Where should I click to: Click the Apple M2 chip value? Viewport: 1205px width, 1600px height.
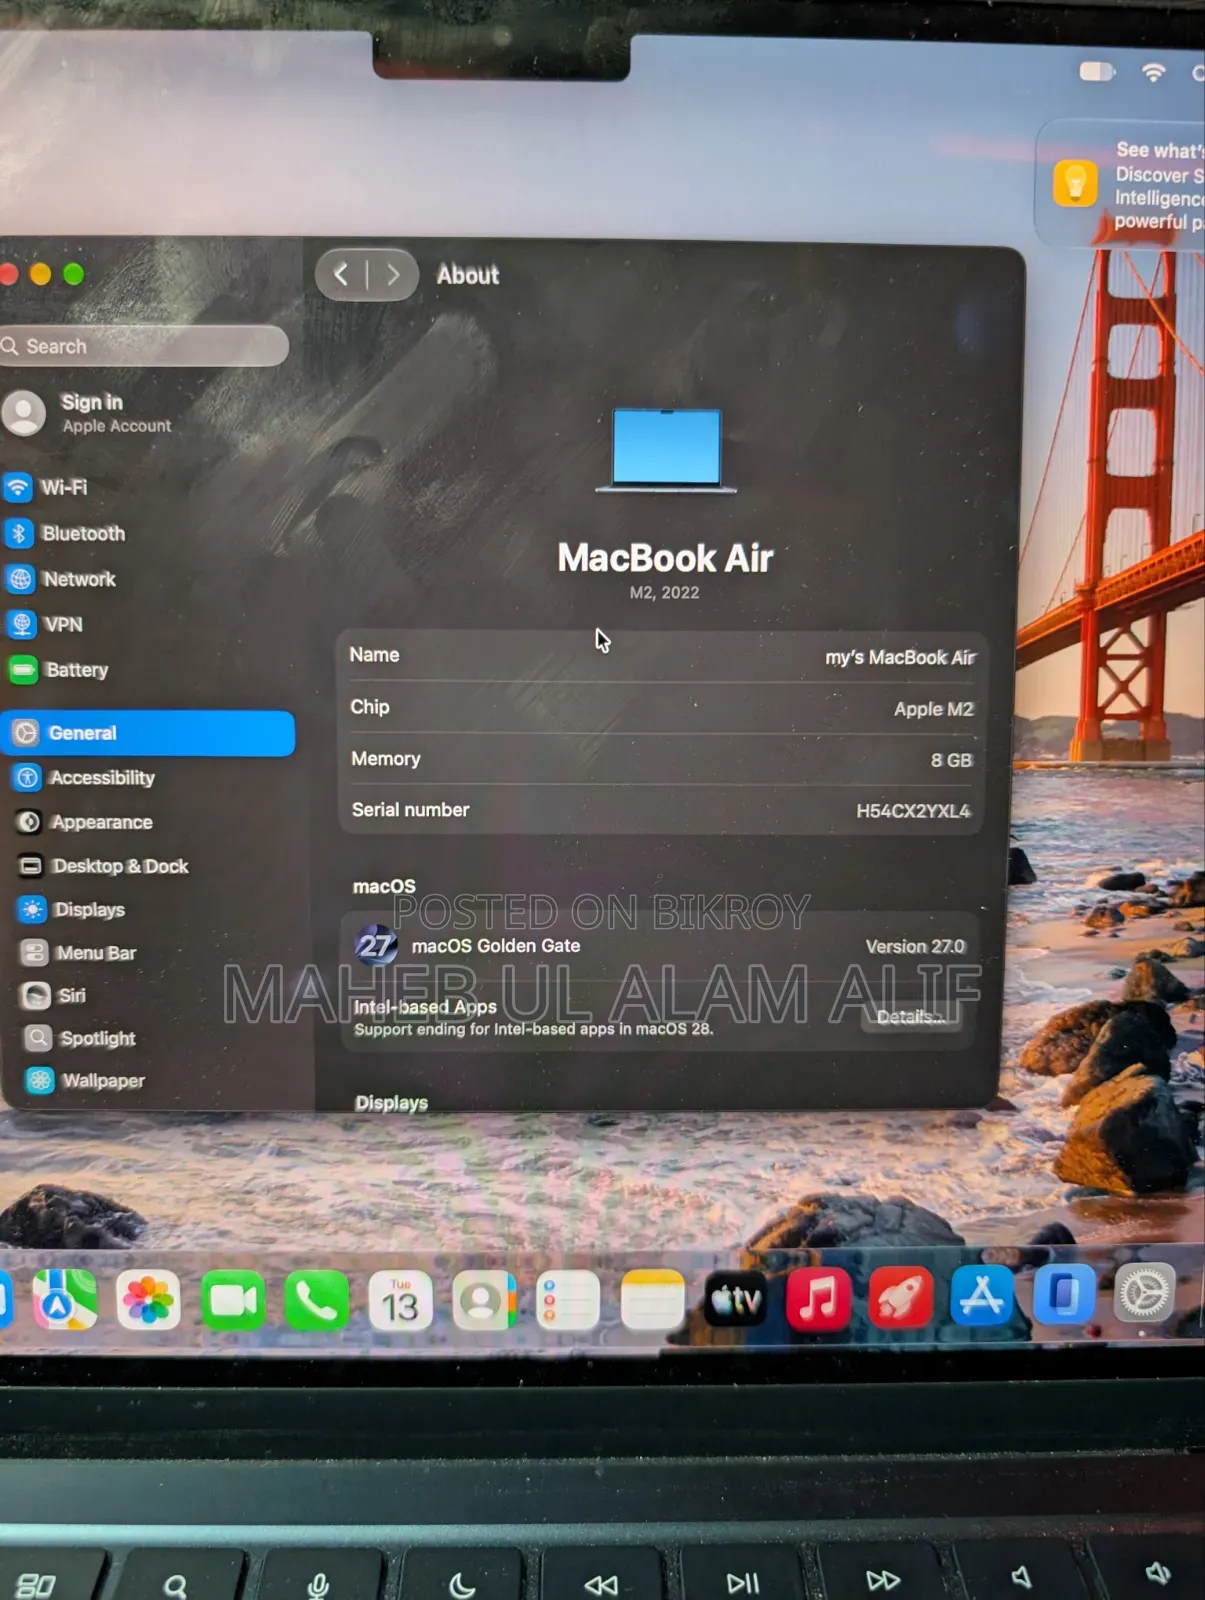[933, 709]
